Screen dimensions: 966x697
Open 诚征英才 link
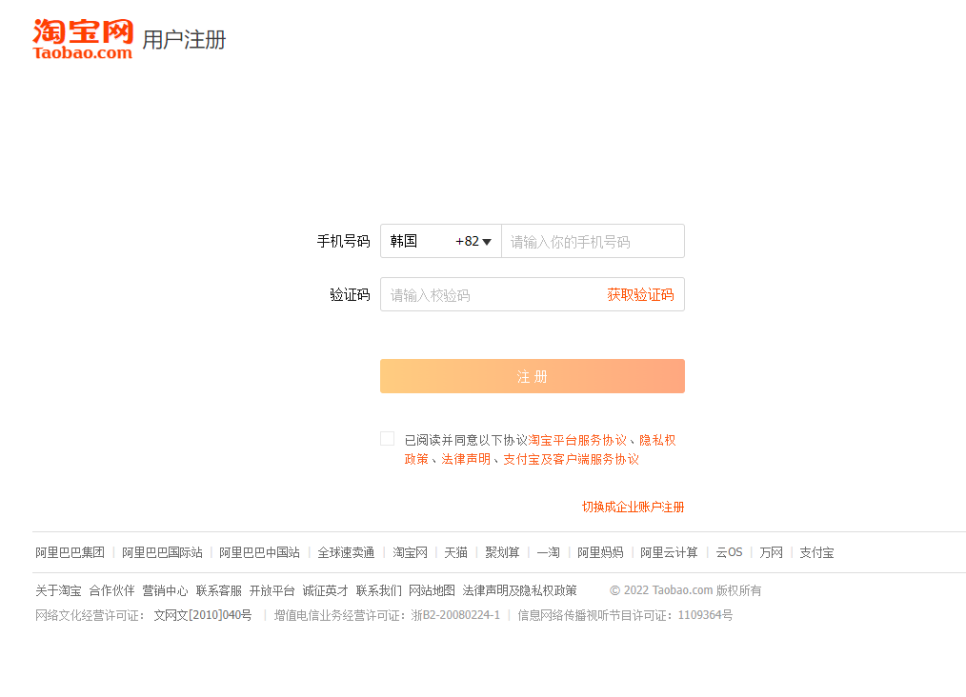[325, 590]
